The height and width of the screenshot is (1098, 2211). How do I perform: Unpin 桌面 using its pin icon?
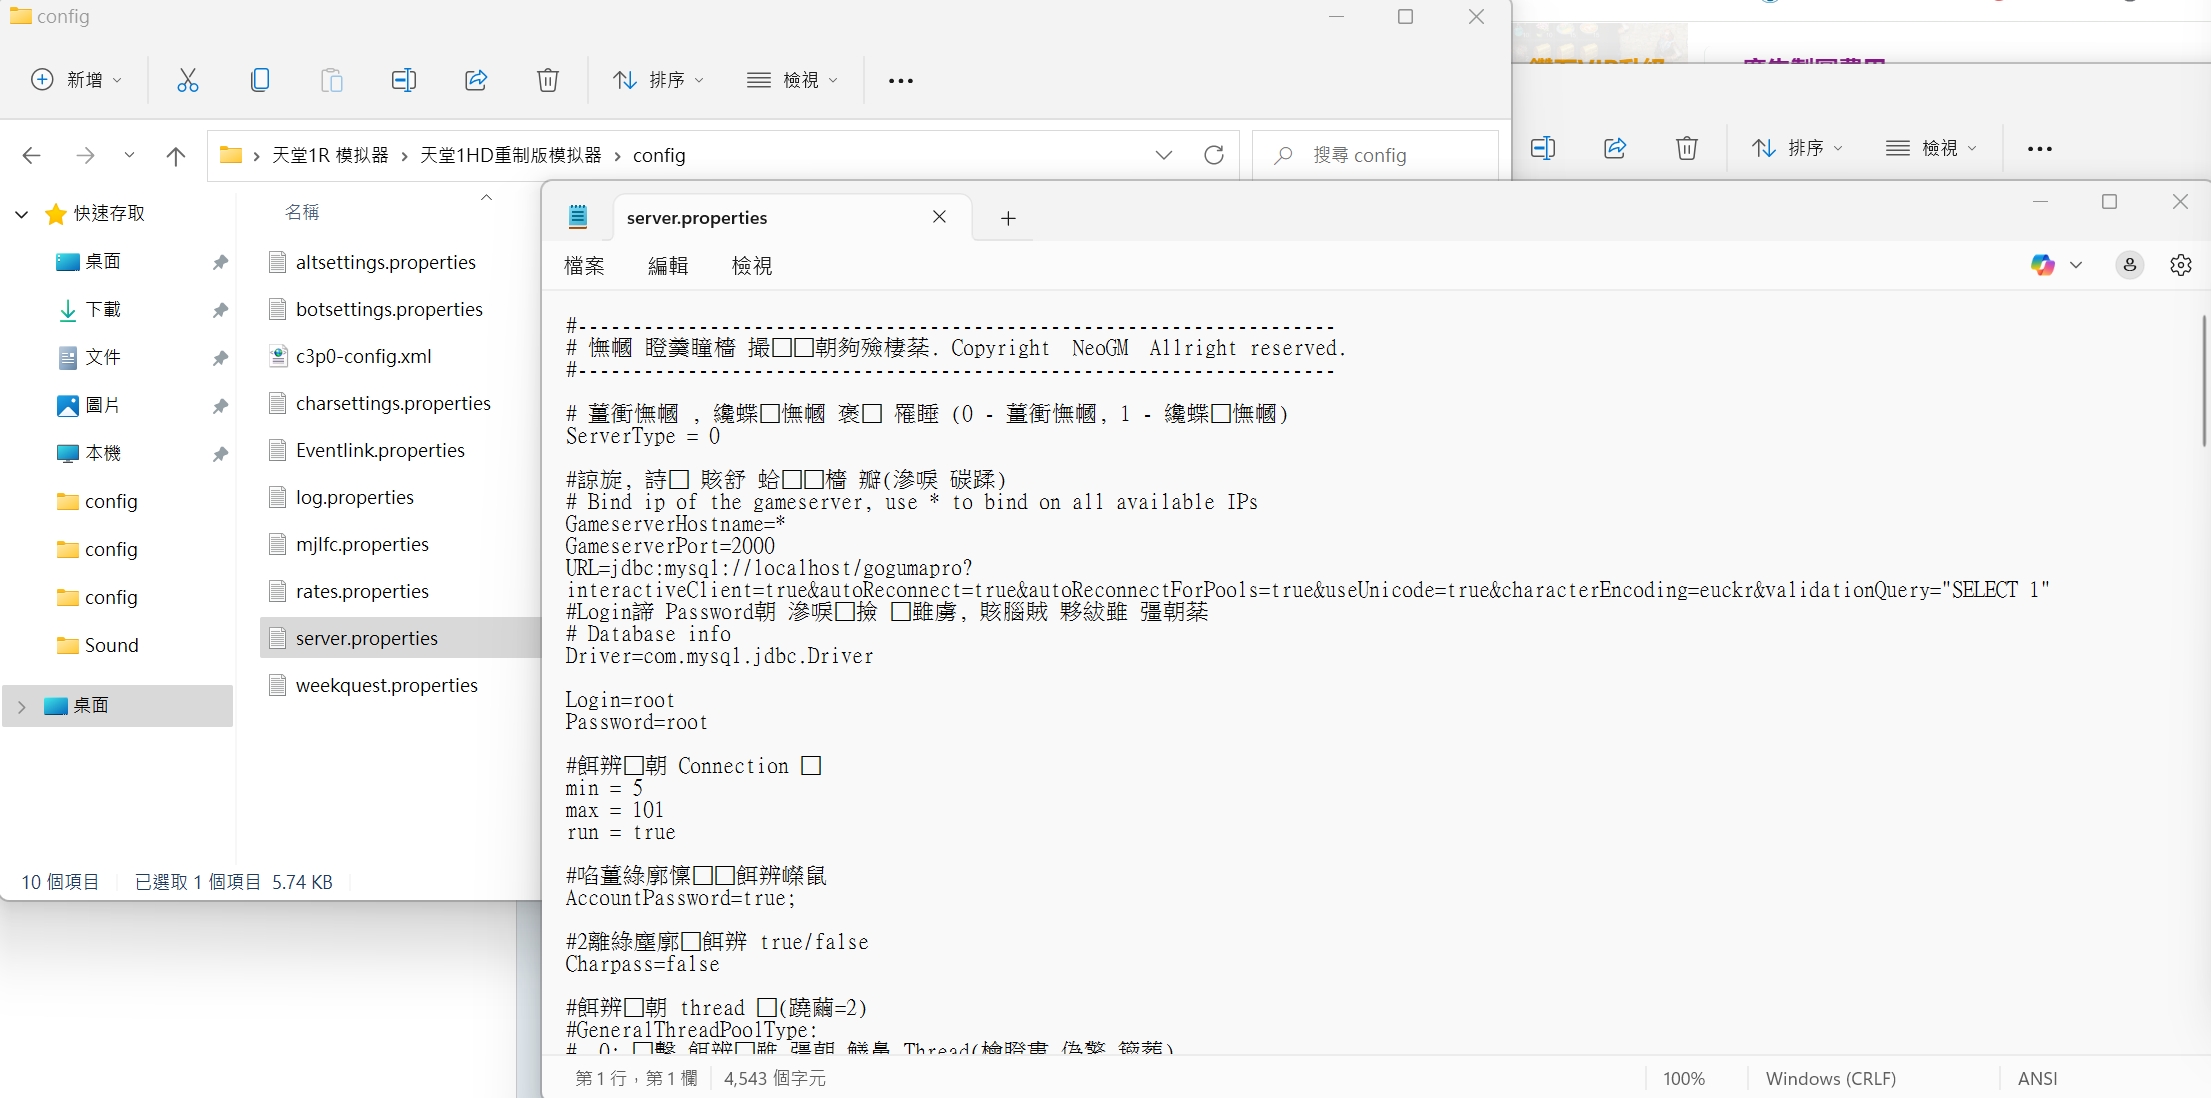click(x=220, y=262)
